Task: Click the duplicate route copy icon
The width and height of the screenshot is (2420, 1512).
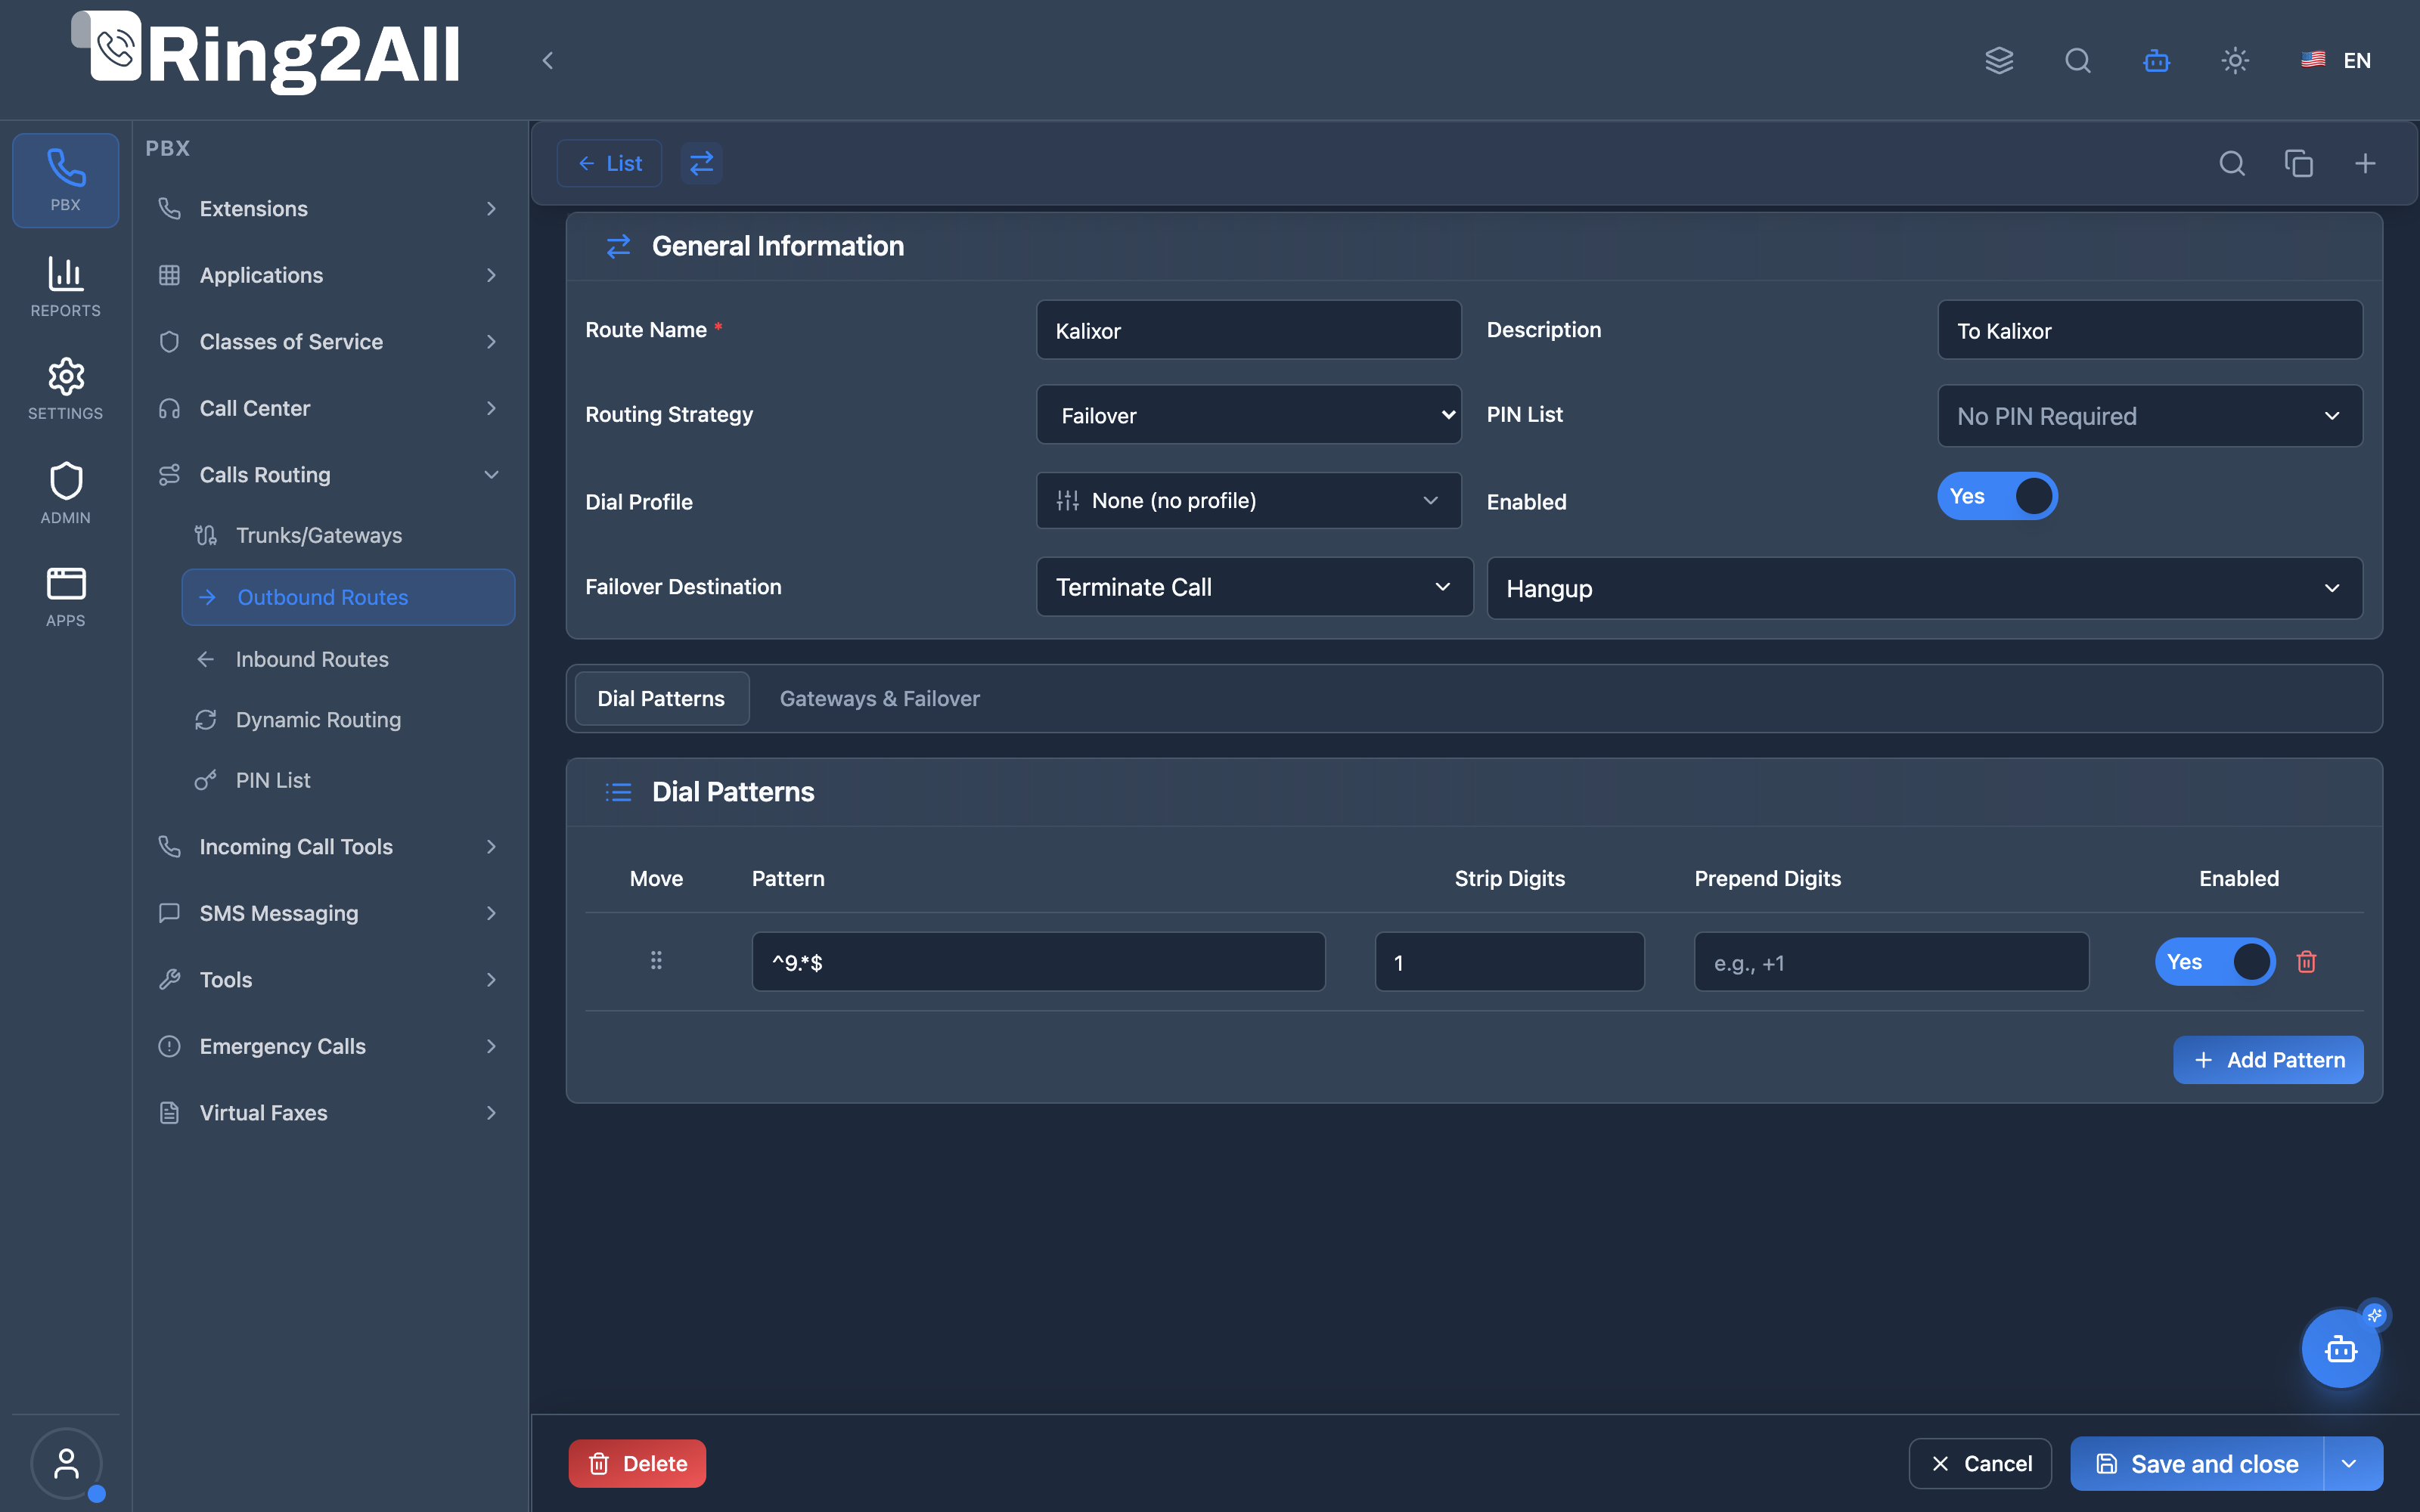Action: click(2298, 163)
